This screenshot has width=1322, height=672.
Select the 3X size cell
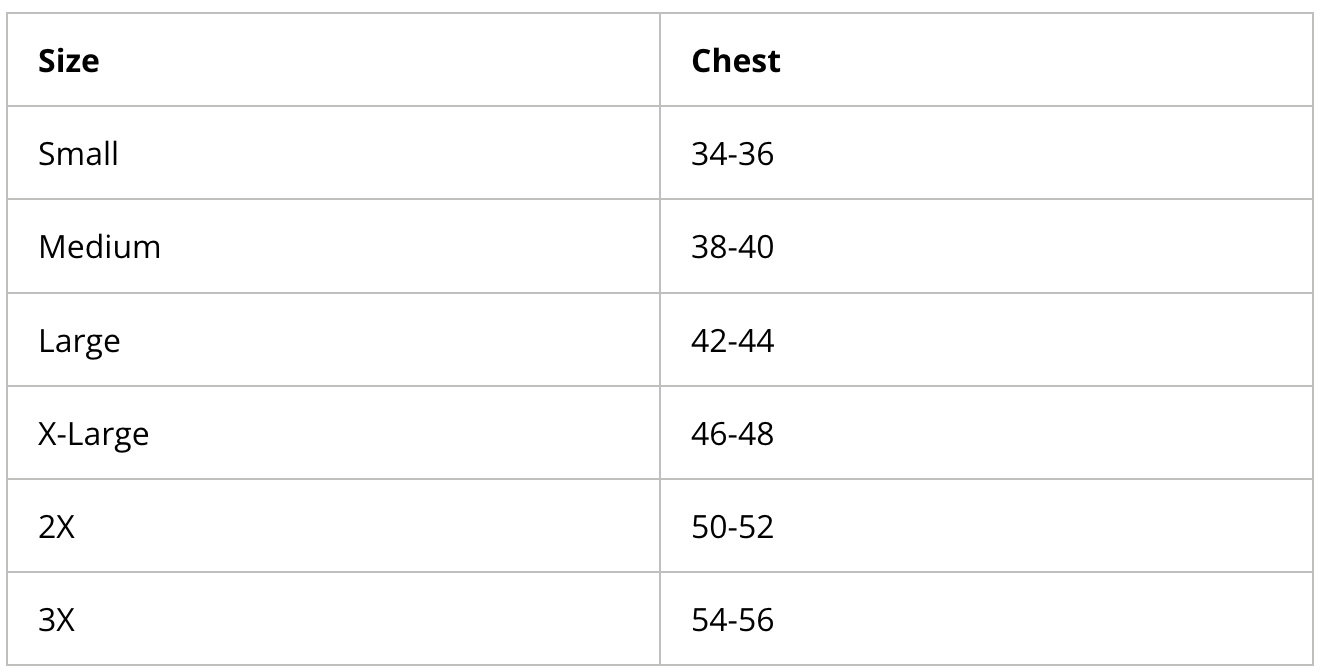(57, 620)
